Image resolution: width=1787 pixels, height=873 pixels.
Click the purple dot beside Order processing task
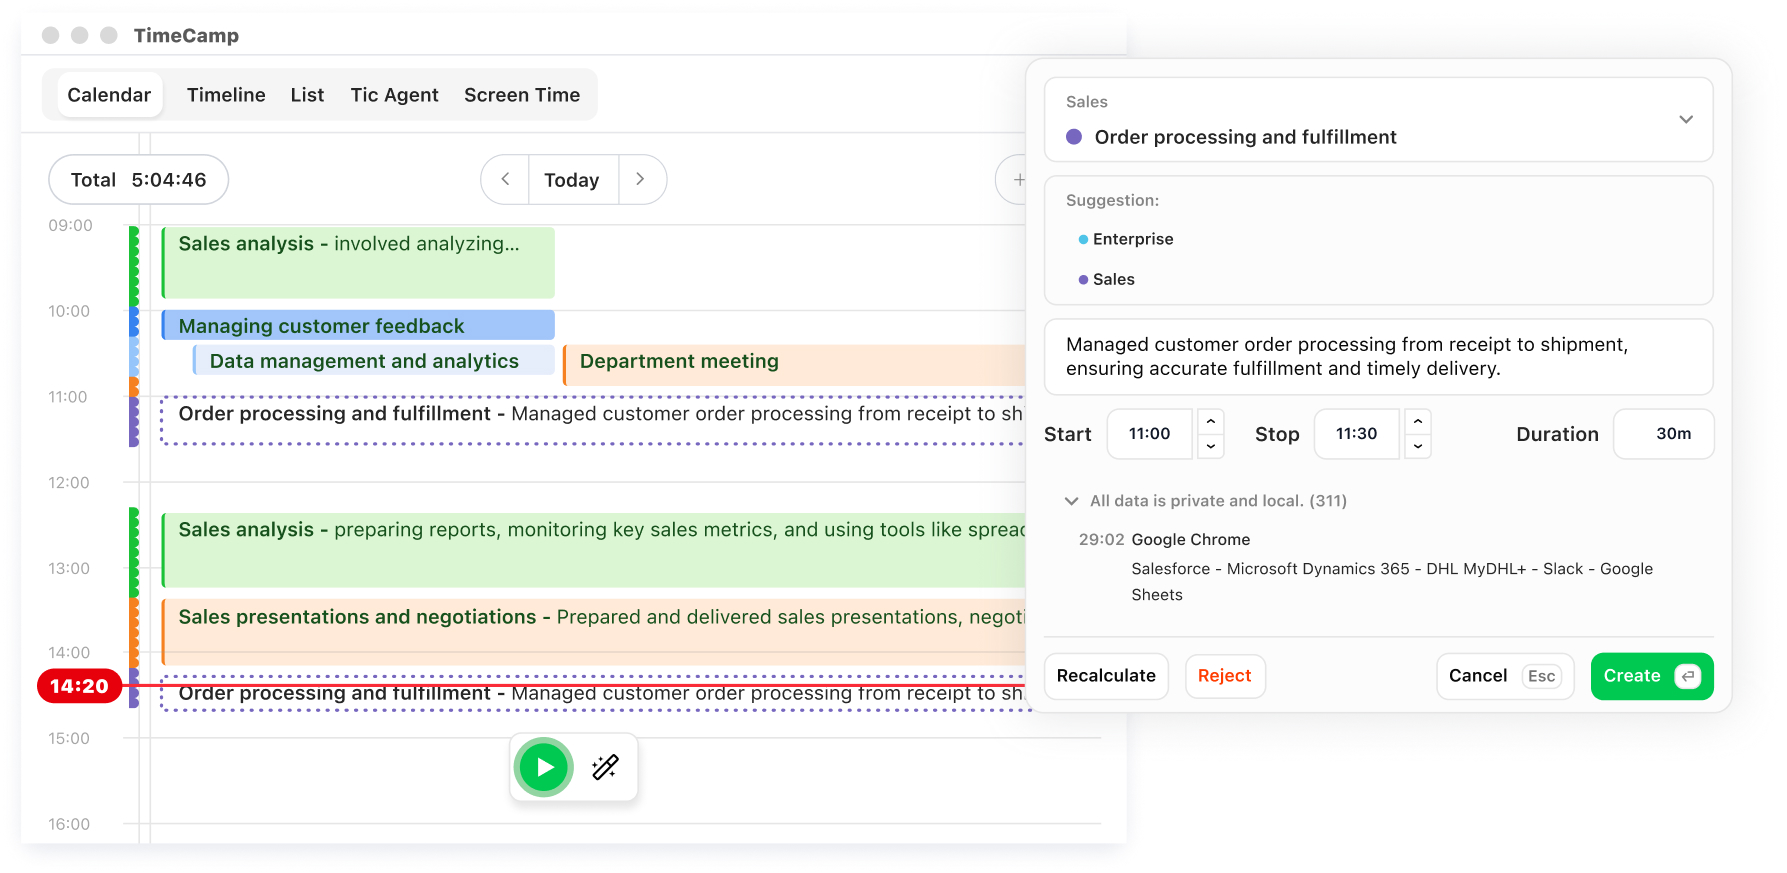pos(1074,137)
